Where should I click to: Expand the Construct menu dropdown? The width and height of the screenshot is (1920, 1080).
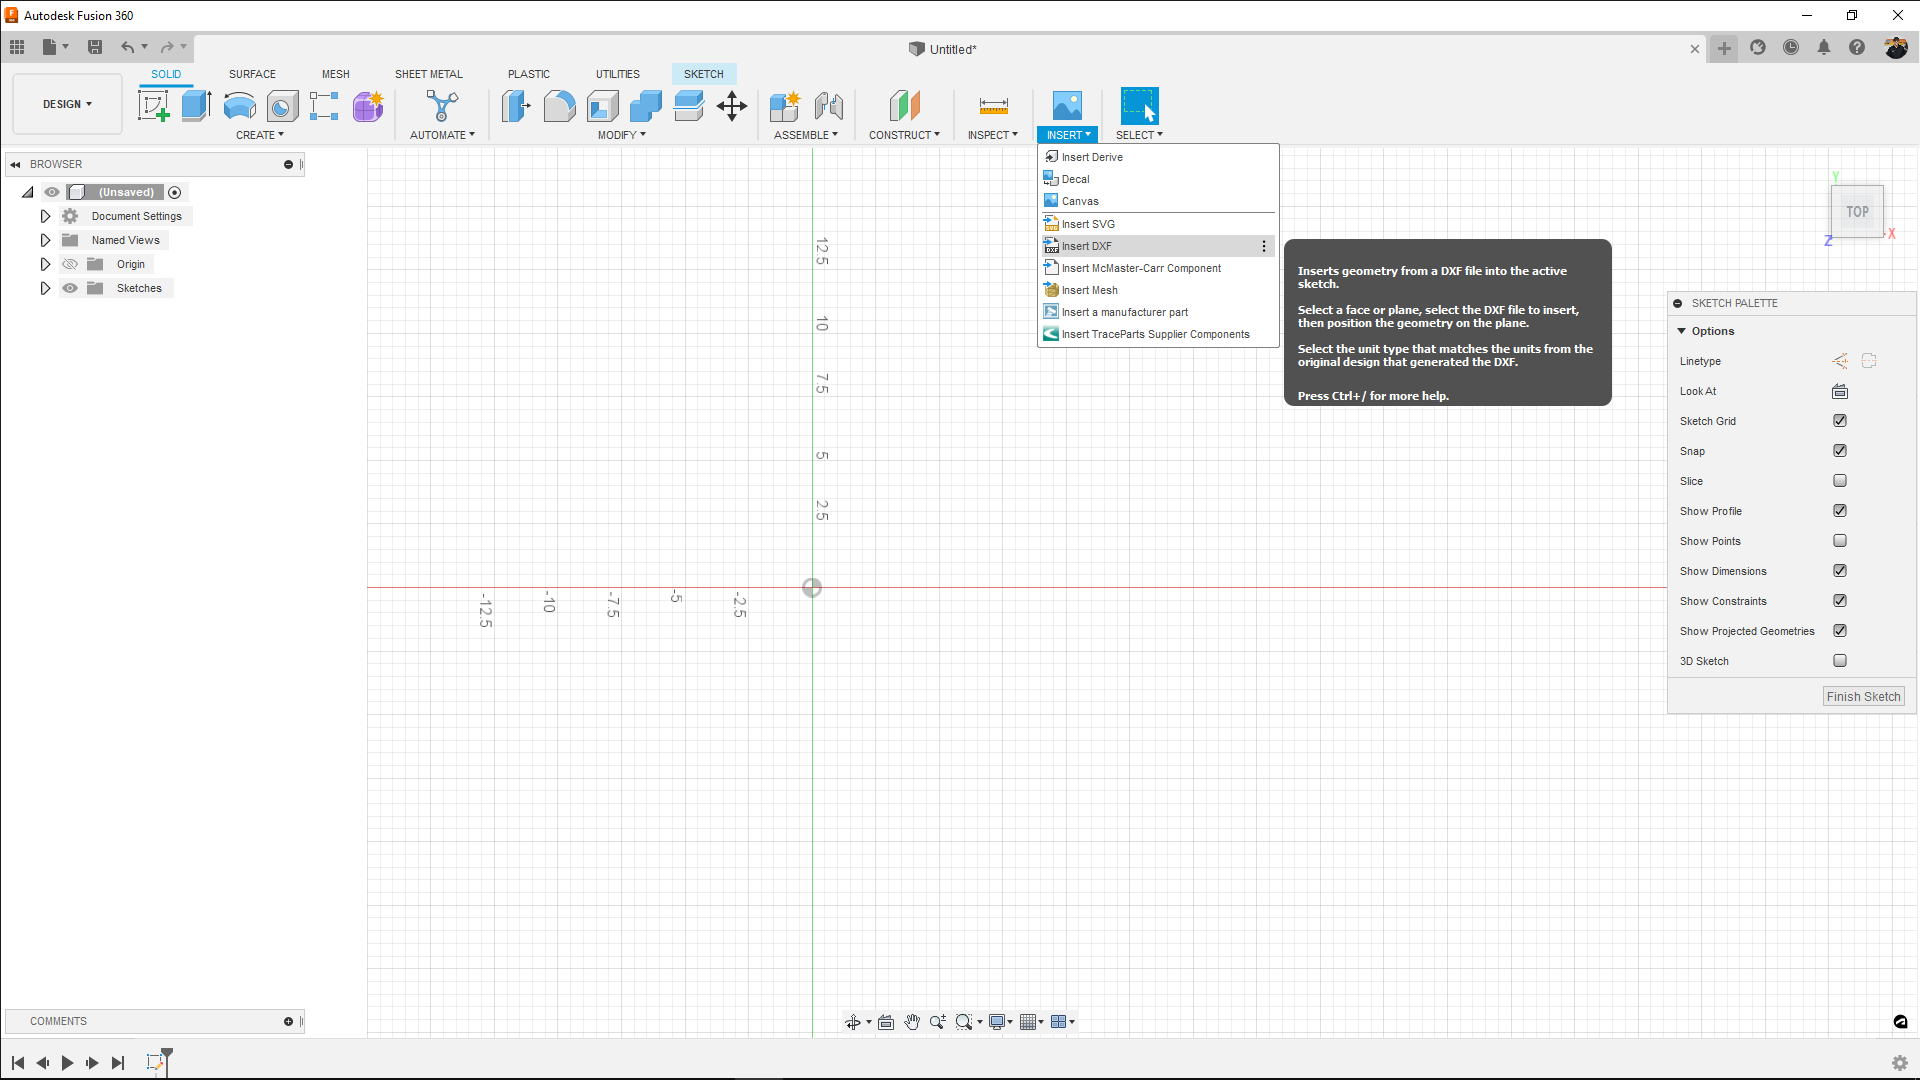coord(905,135)
